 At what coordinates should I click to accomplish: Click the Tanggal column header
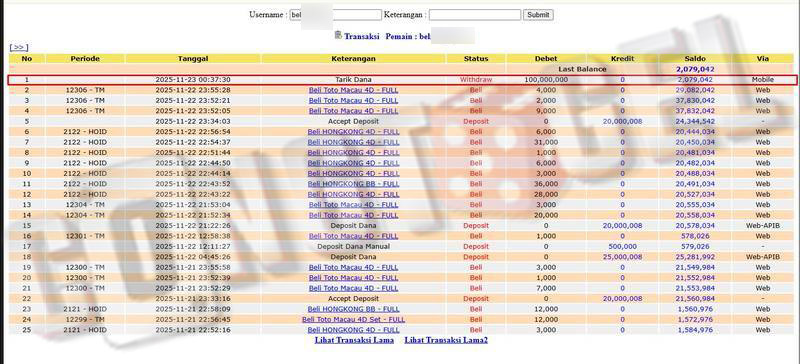tap(193, 59)
